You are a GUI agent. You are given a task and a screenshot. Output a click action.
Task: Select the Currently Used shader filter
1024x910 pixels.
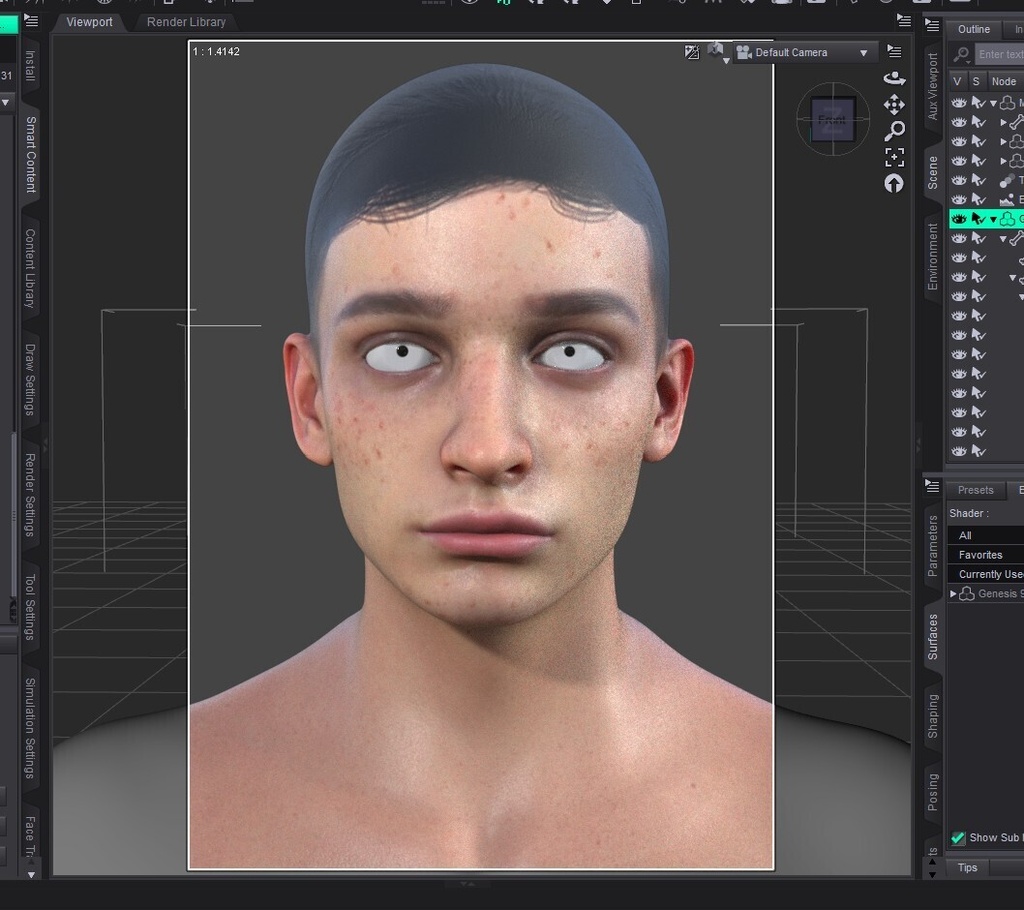[x=985, y=574]
